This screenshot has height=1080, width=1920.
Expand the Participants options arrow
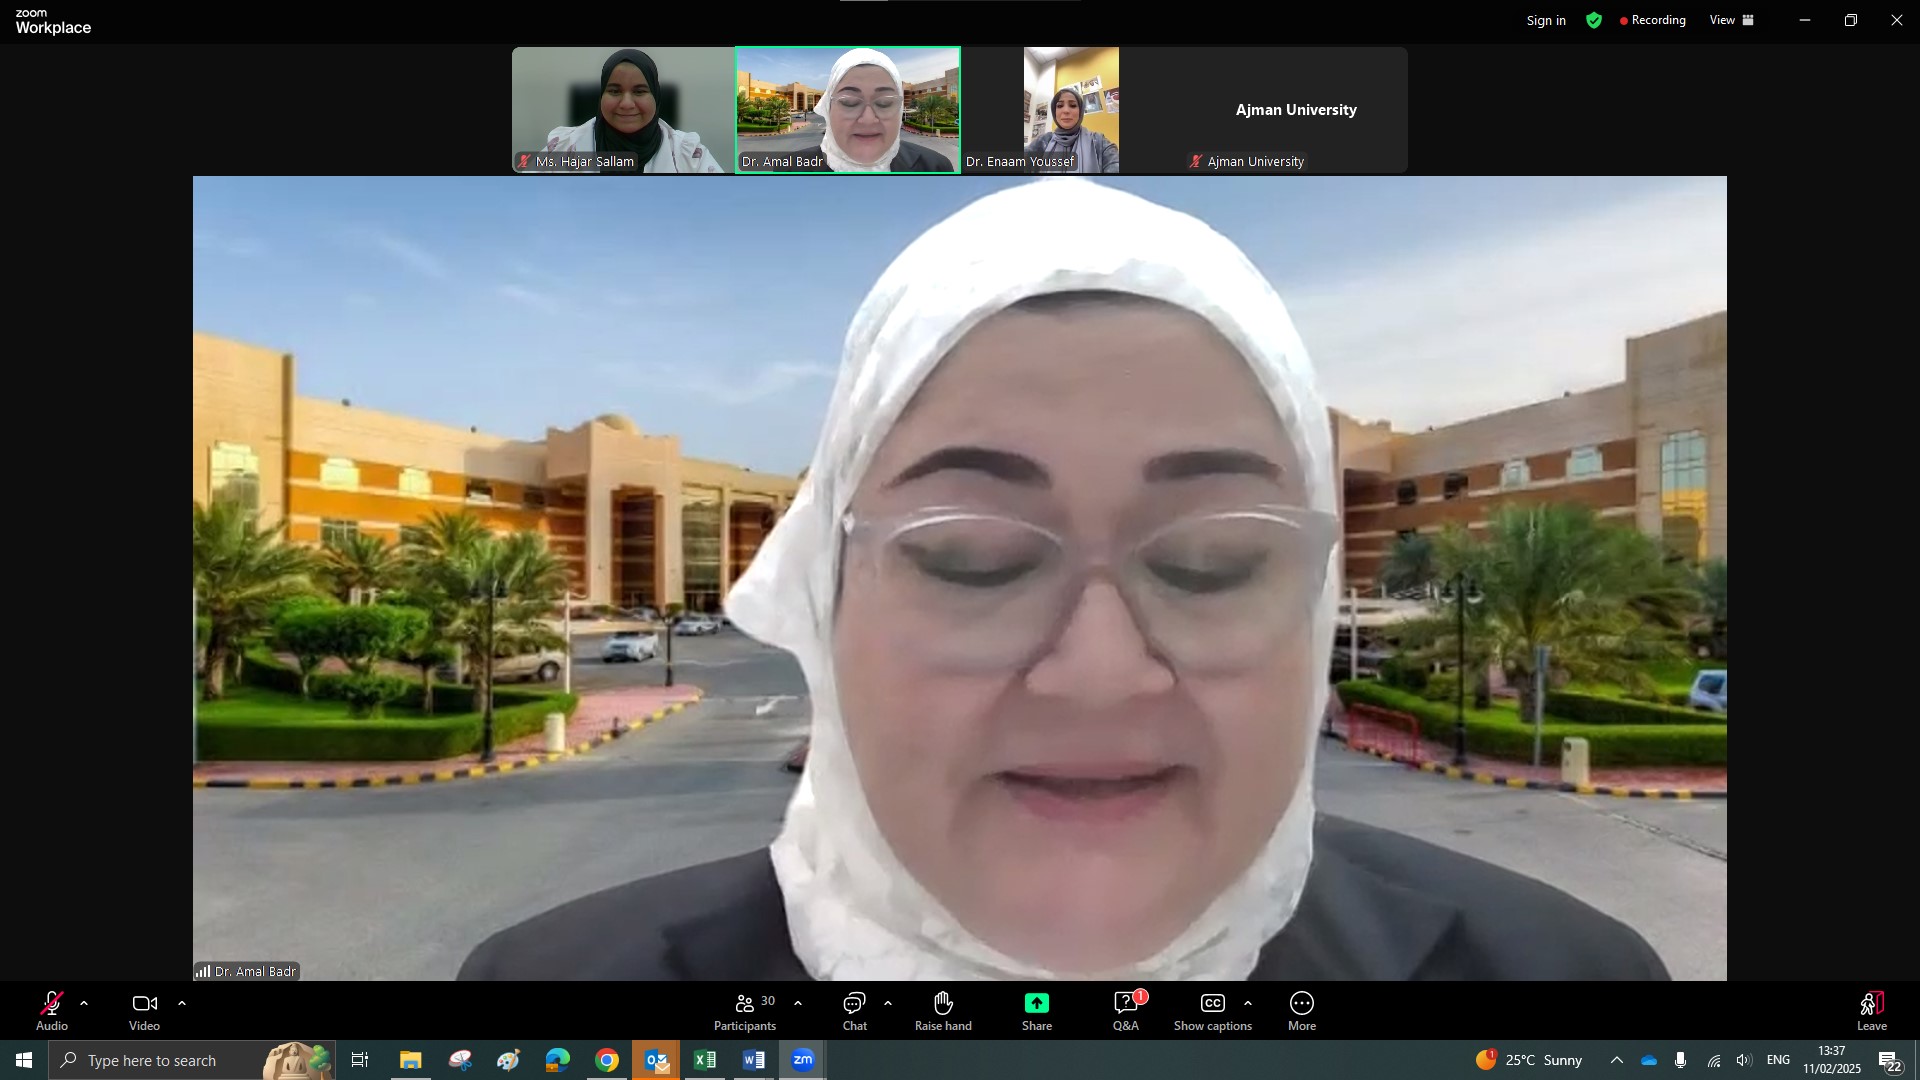[798, 1003]
